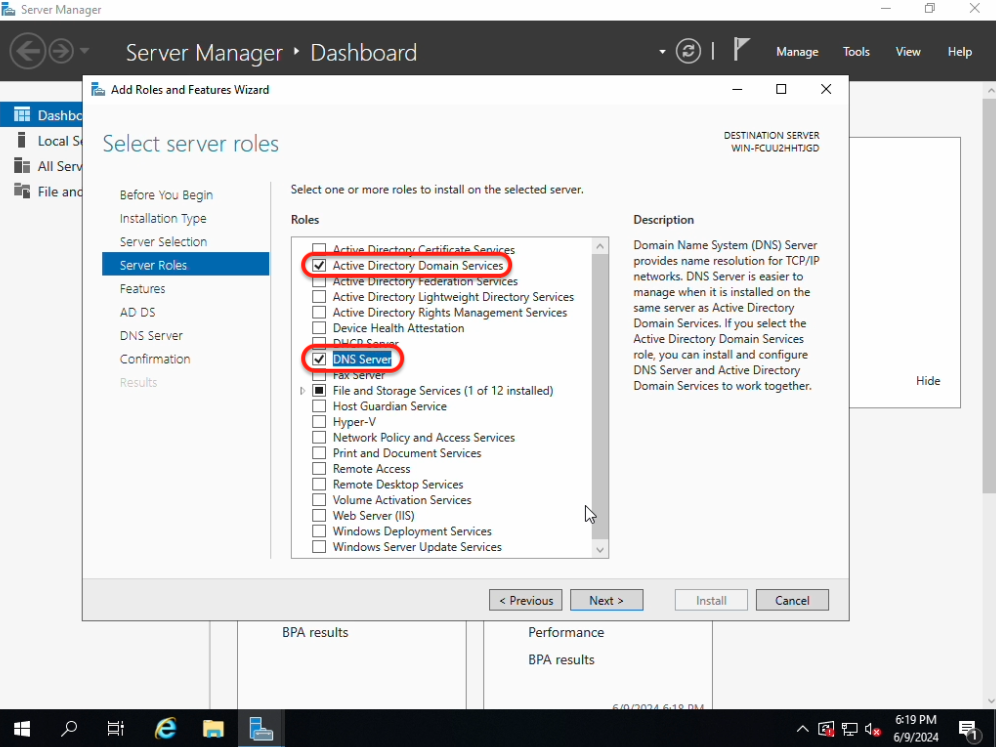
Task: Check Print and Document Services
Action: click(x=319, y=453)
